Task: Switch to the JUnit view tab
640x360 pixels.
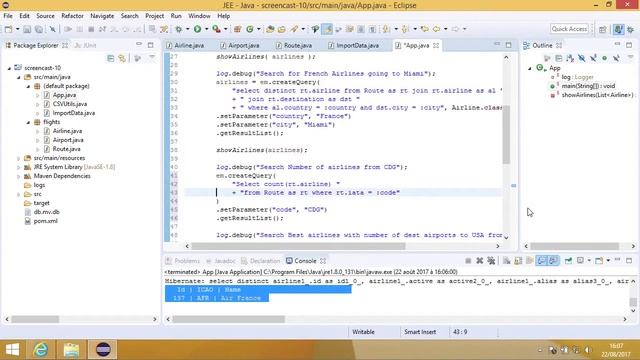Action: pyautogui.click(x=85, y=45)
